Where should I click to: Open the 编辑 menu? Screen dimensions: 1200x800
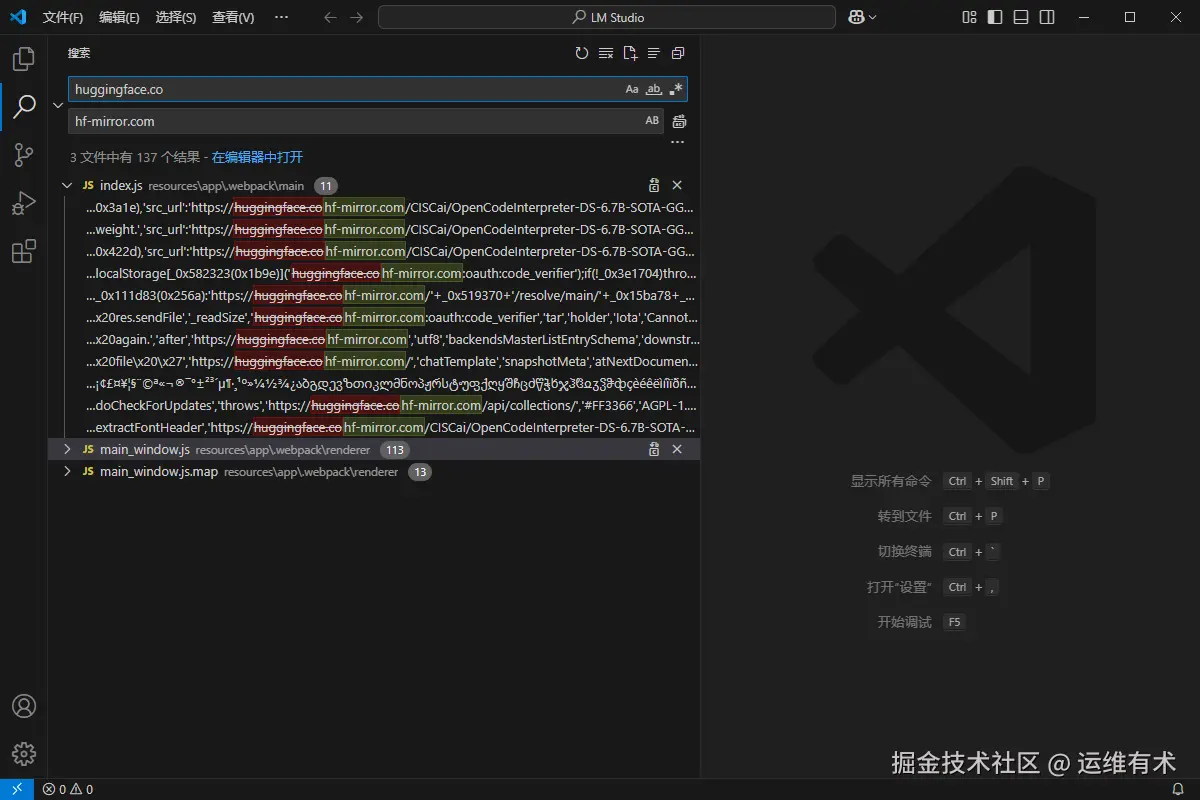120,17
